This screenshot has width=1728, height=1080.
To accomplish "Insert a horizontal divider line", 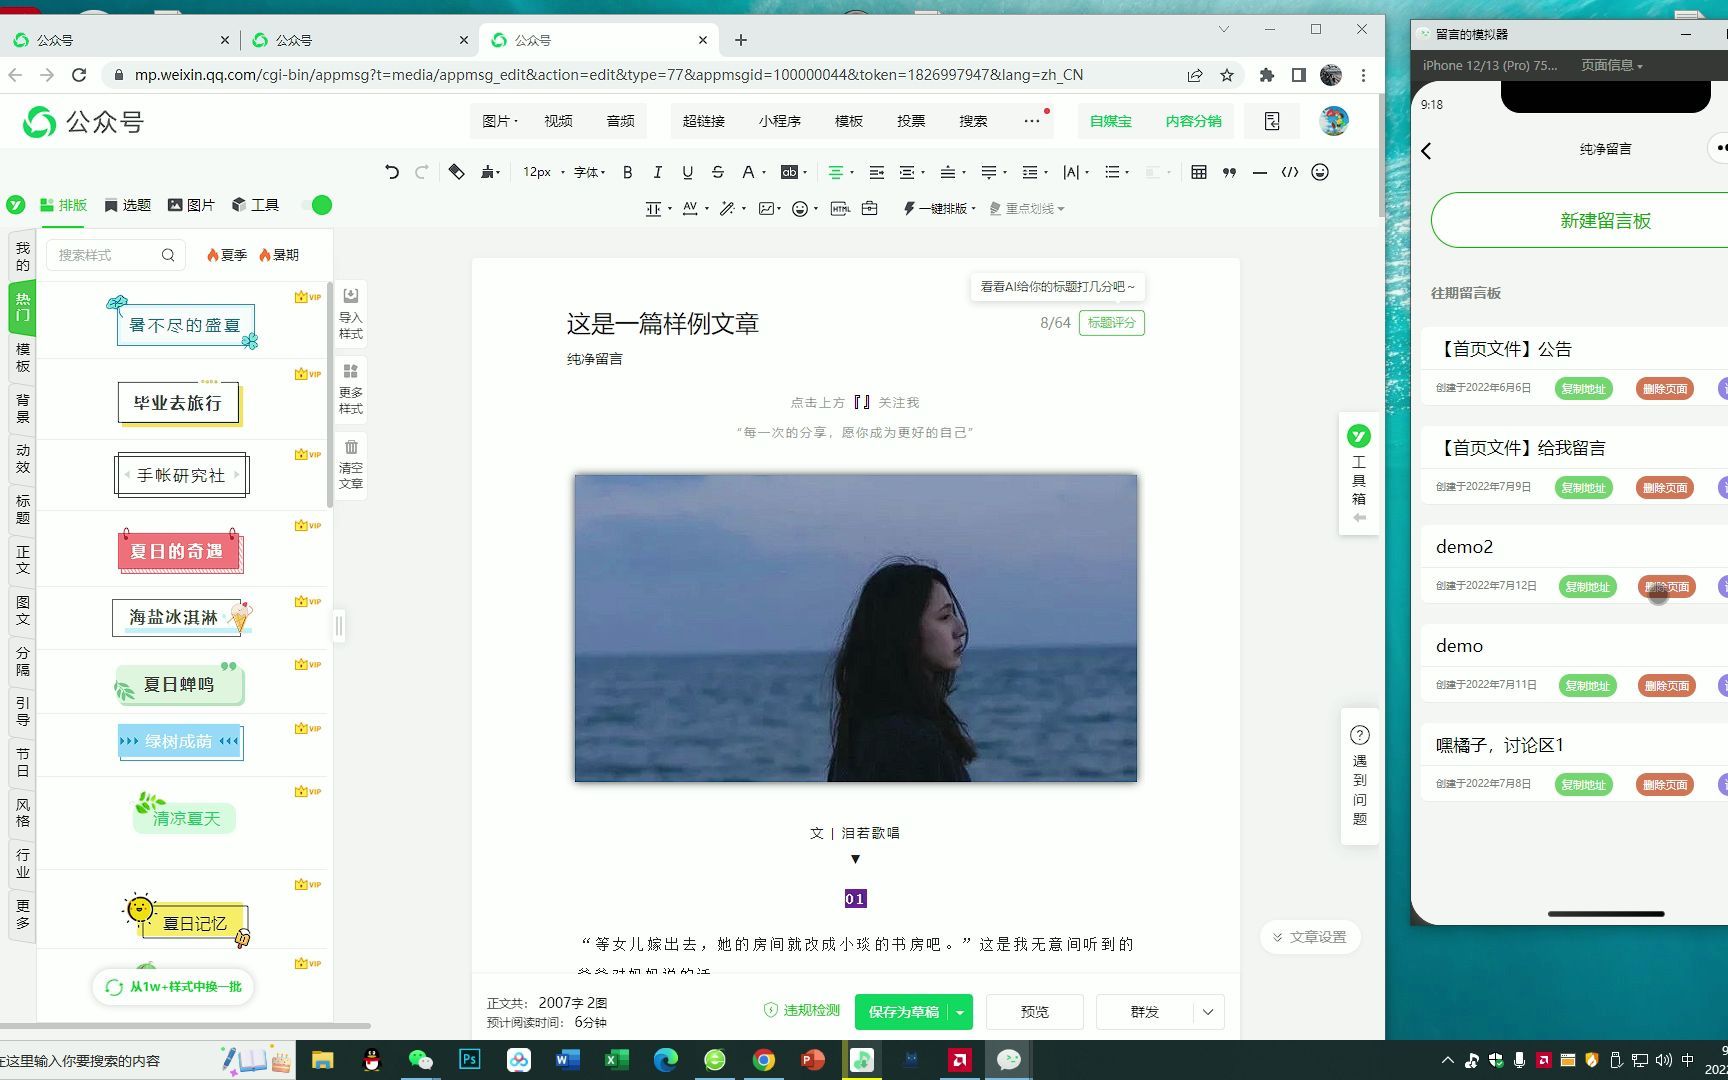I will 1260,172.
